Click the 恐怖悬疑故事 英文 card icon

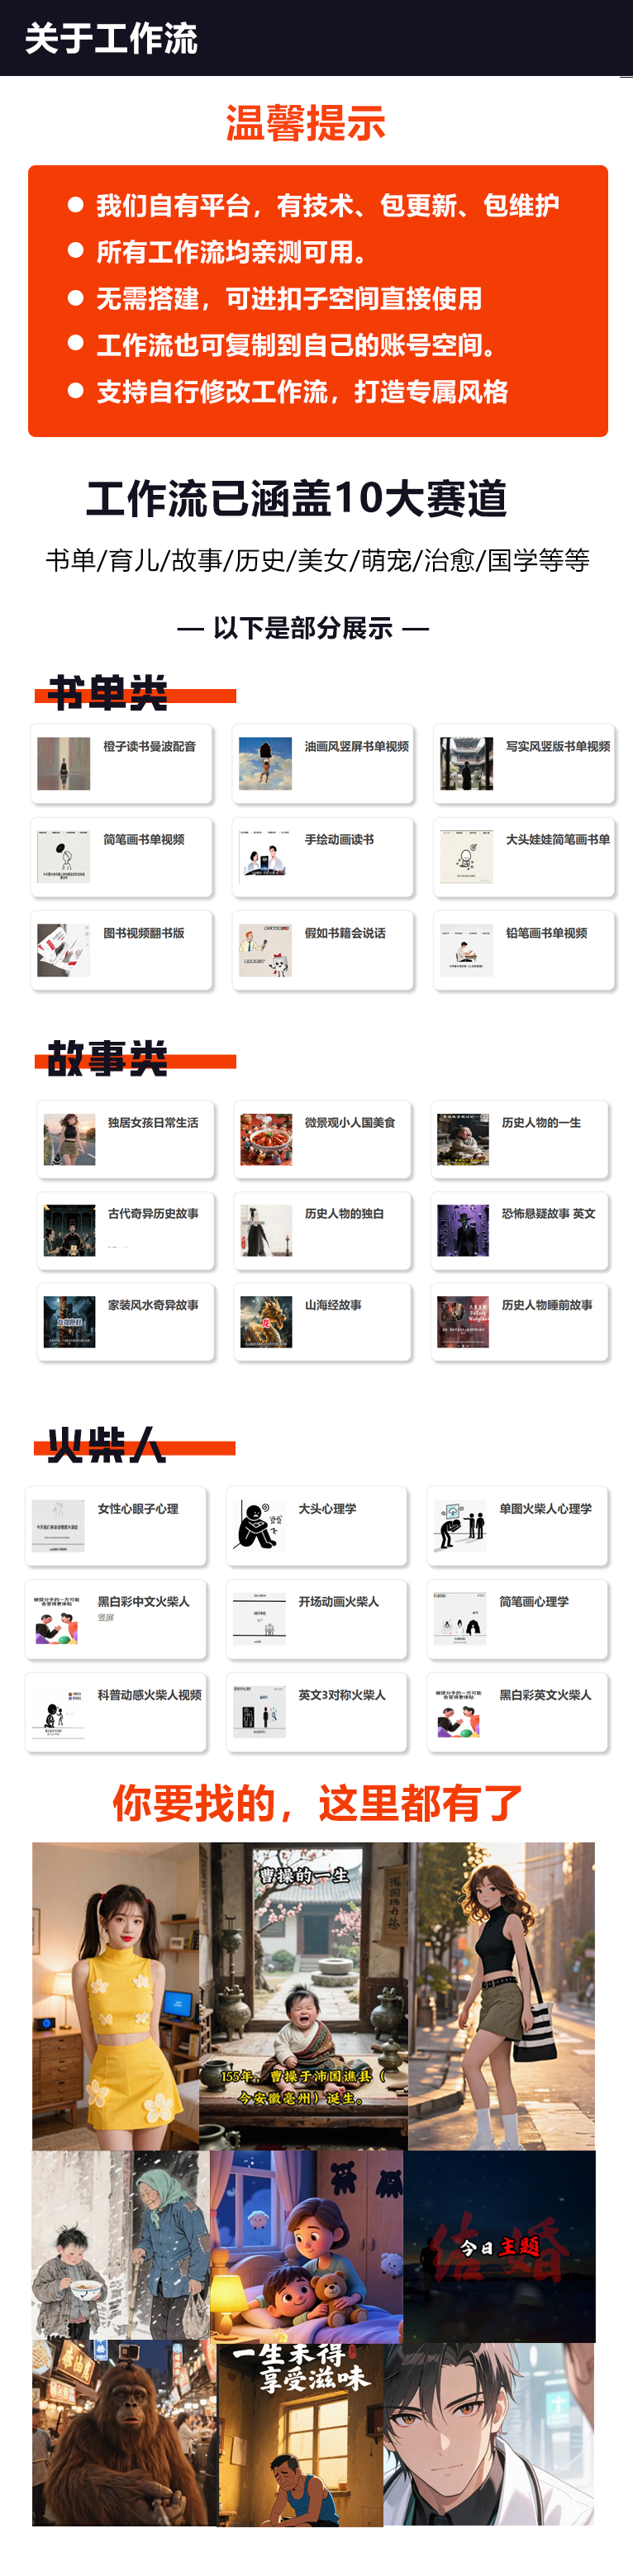(463, 1230)
